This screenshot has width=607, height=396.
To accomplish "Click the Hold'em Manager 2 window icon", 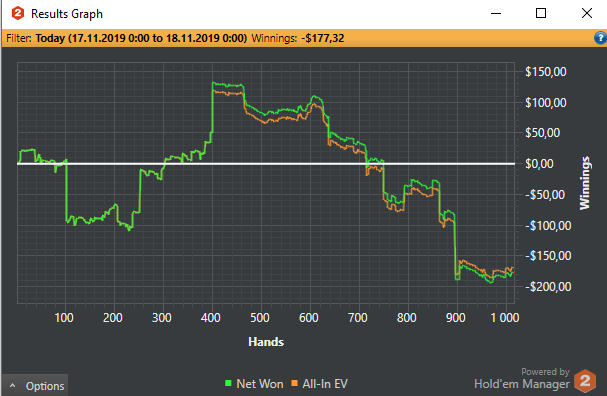I will click(18, 14).
